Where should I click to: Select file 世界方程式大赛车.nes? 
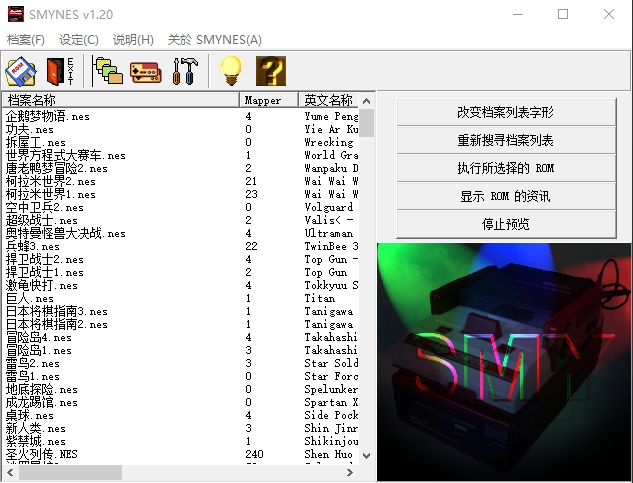click(65, 155)
